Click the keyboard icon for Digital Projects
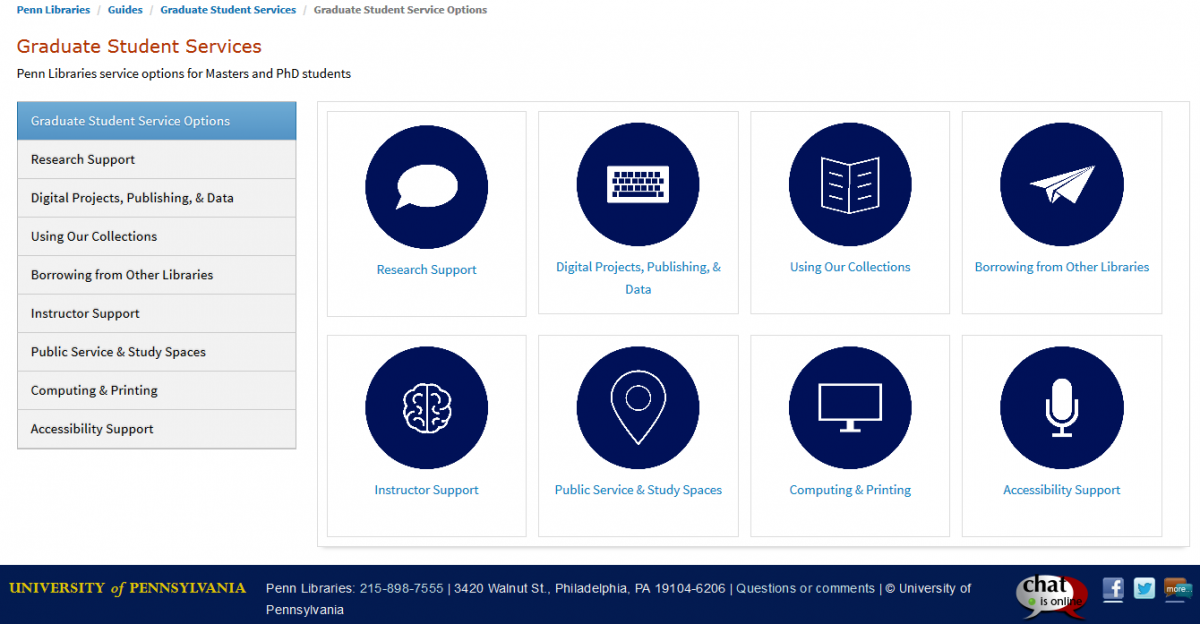The image size is (1200, 624). (638, 184)
